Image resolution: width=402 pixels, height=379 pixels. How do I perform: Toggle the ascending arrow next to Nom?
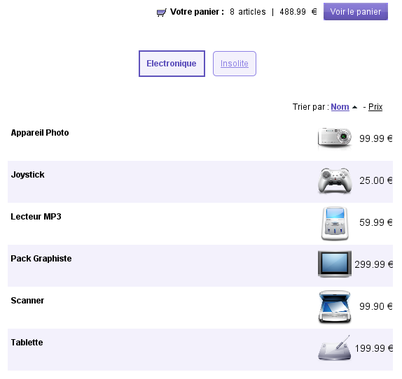tap(355, 107)
